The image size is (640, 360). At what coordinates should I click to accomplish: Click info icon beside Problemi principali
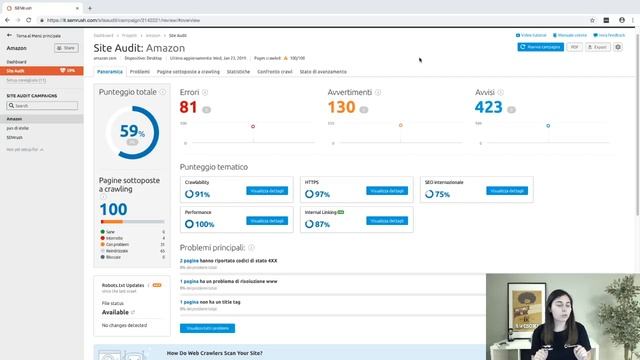point(251,248)
